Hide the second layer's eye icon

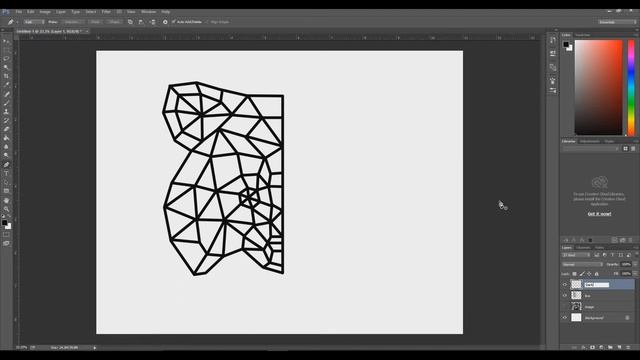[x=565, y=296]
